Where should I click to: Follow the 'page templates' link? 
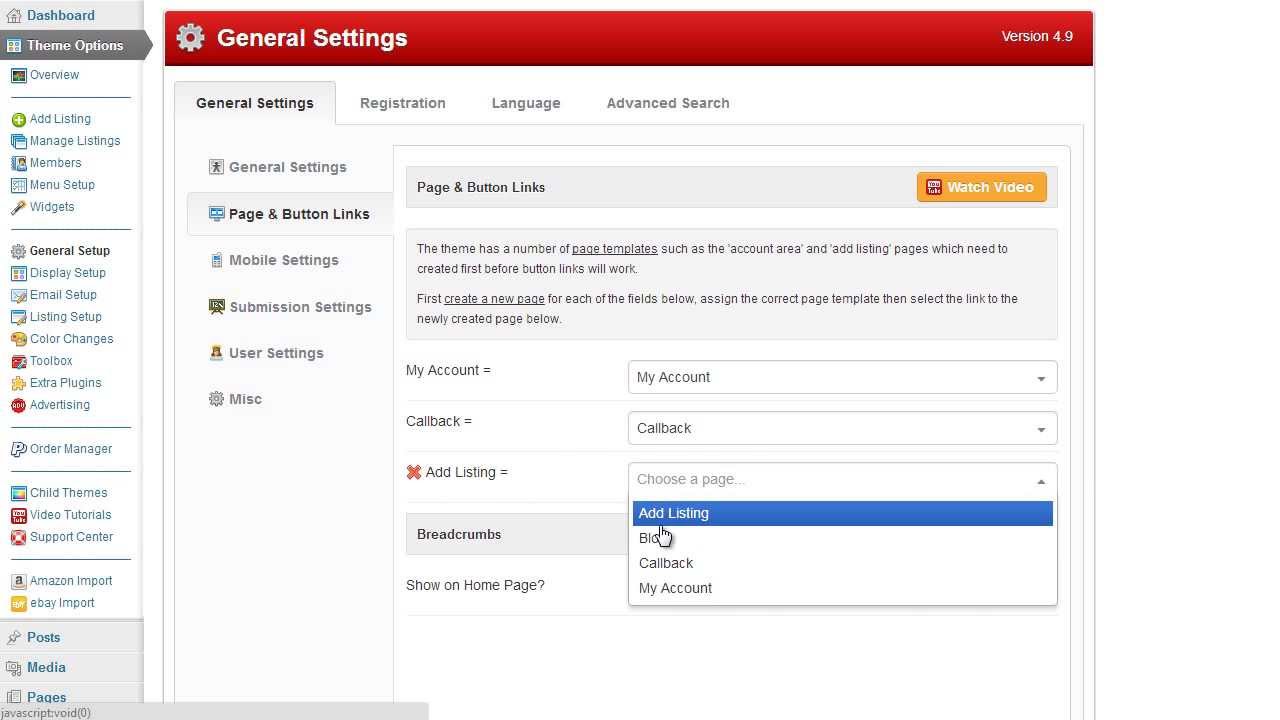click(615, 249)
